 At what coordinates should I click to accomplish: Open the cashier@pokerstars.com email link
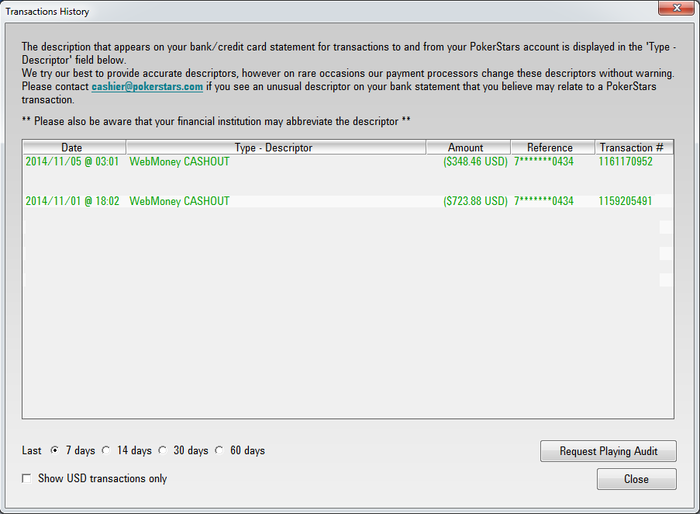click(147, 86)
